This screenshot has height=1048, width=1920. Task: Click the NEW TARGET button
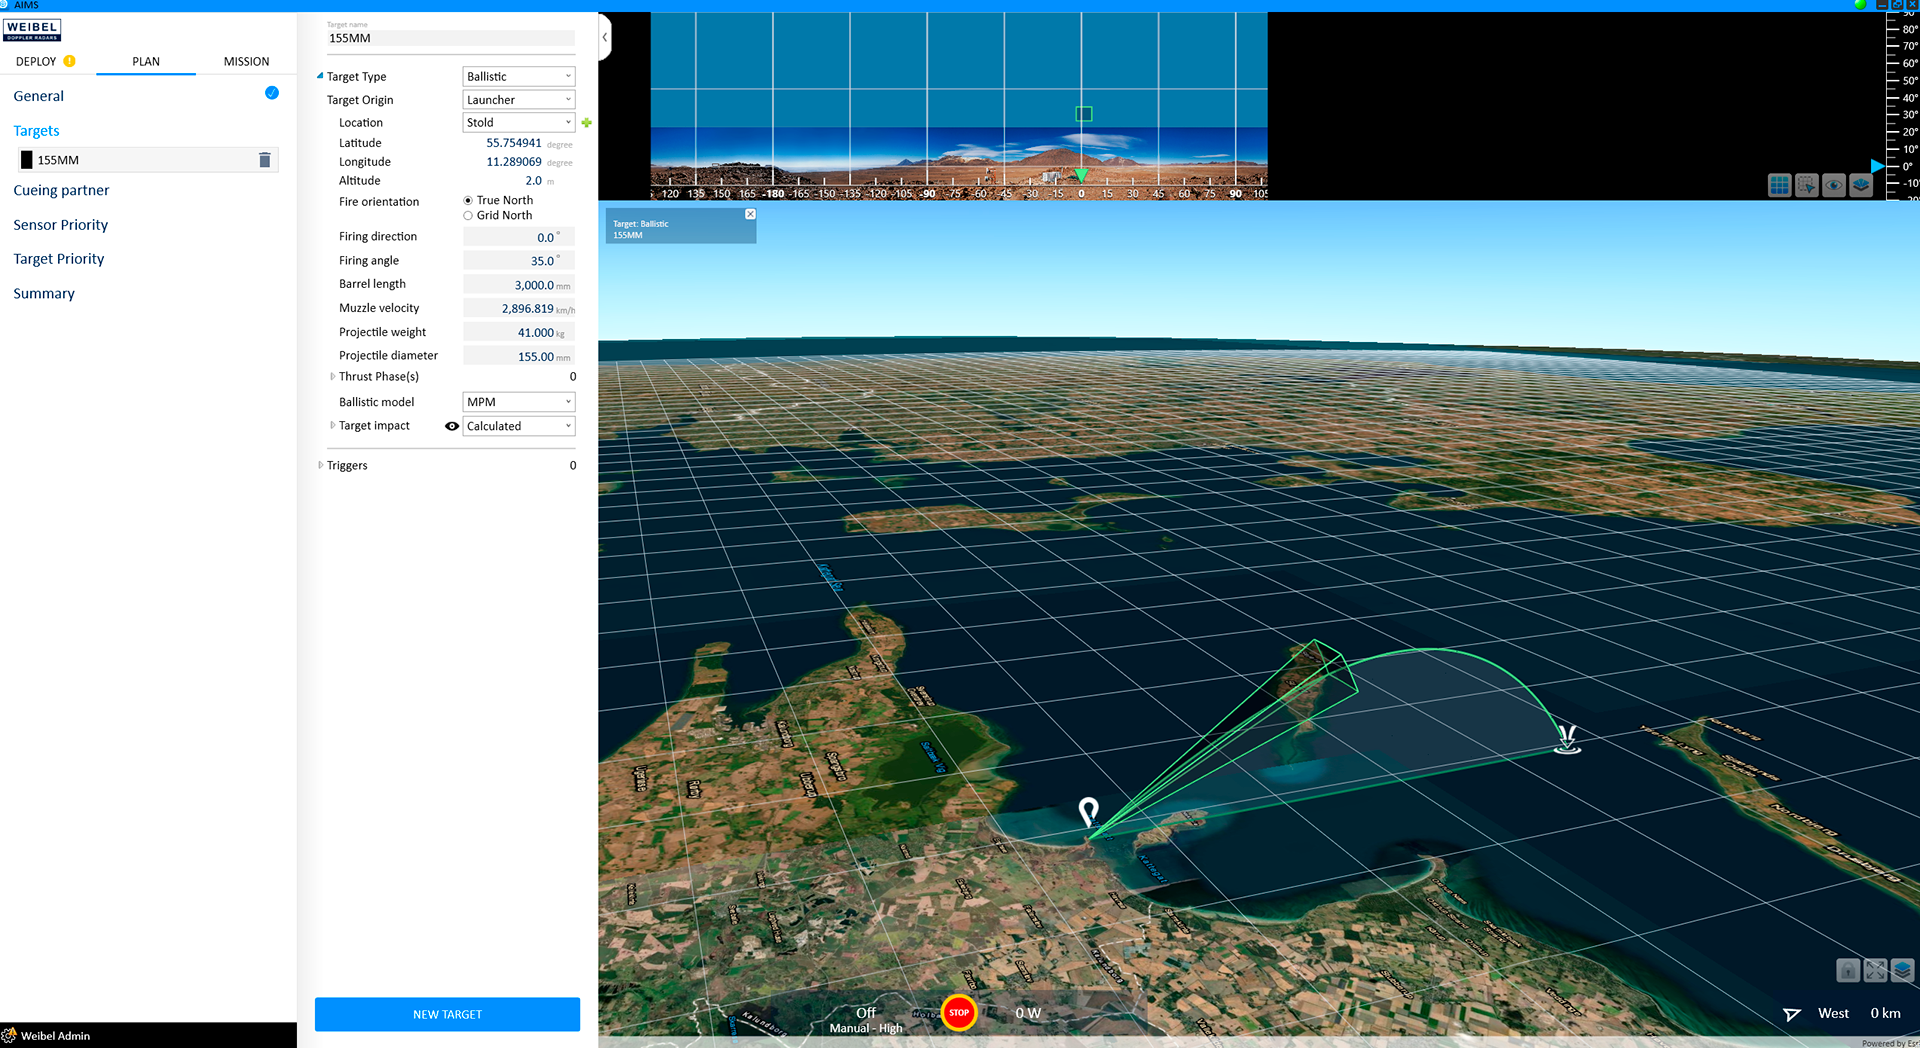point(447,1014)
